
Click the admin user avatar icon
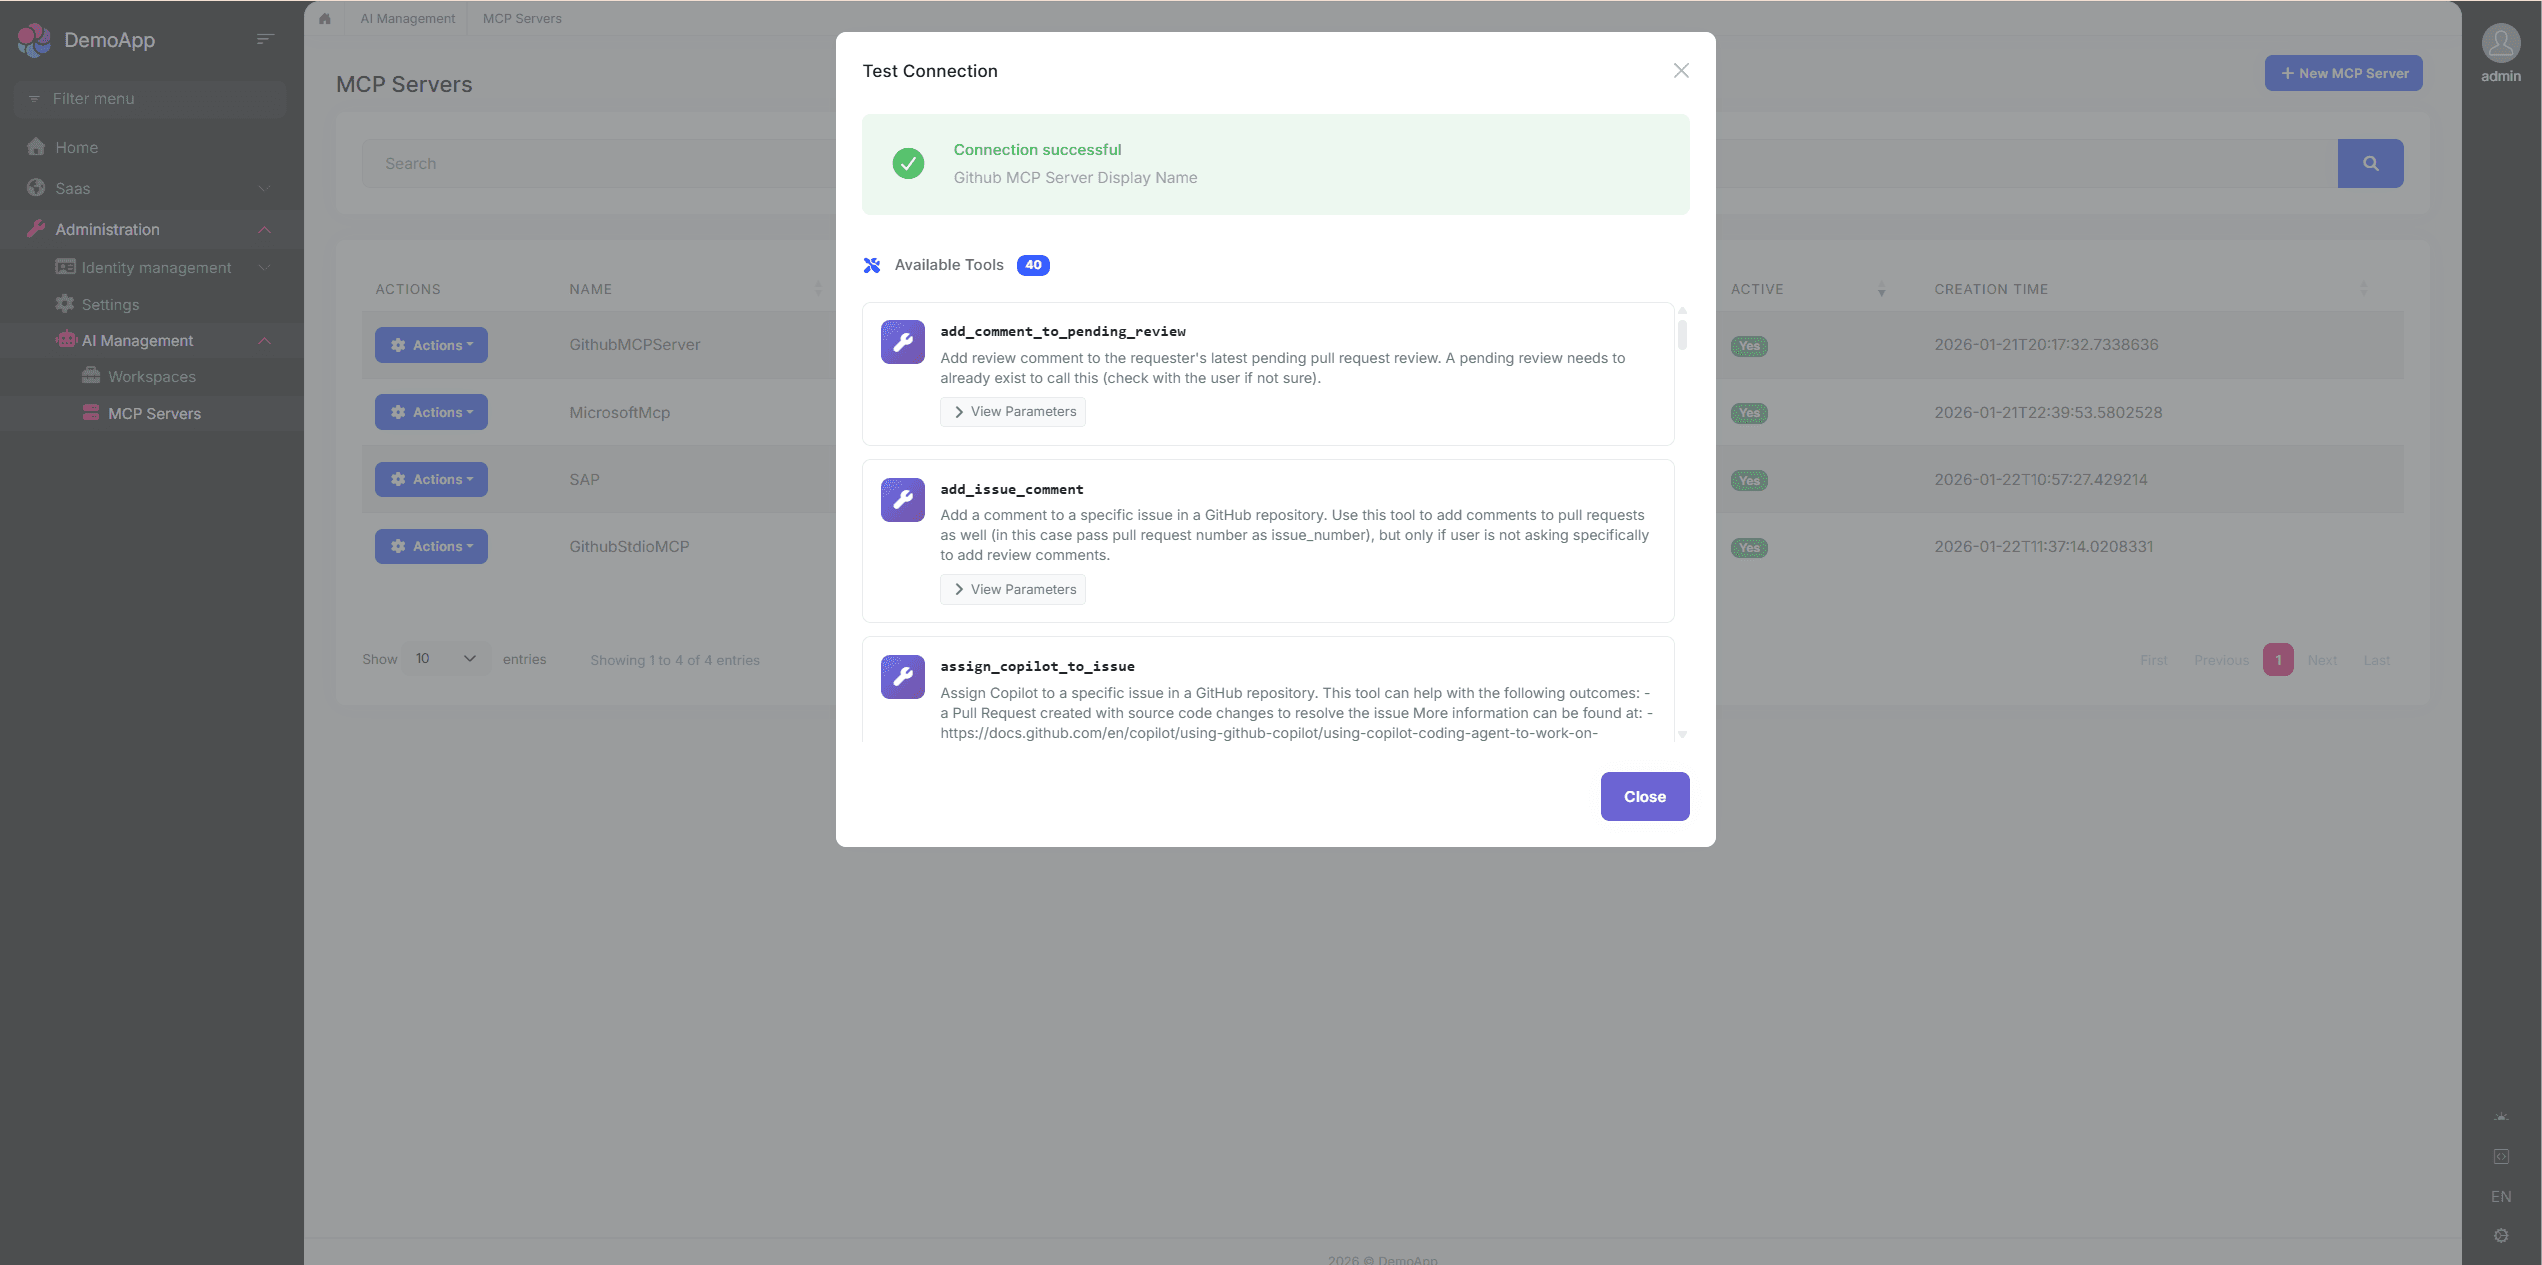pyautogui.click(x=2500, y=43)
